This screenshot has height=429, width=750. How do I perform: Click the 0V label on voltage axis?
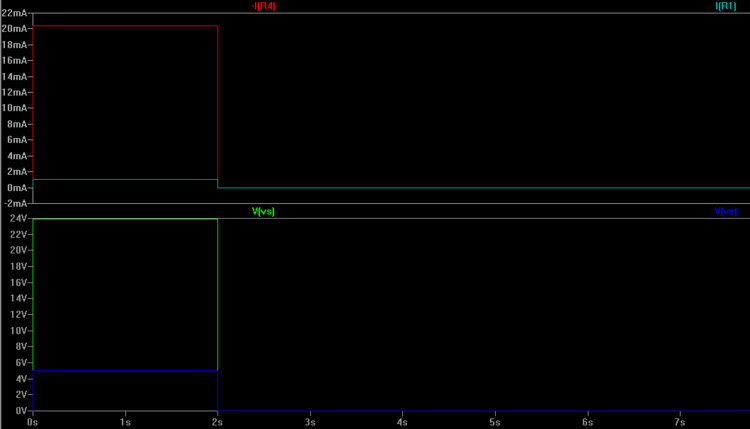pyautogui.click(x=19, y=411)
